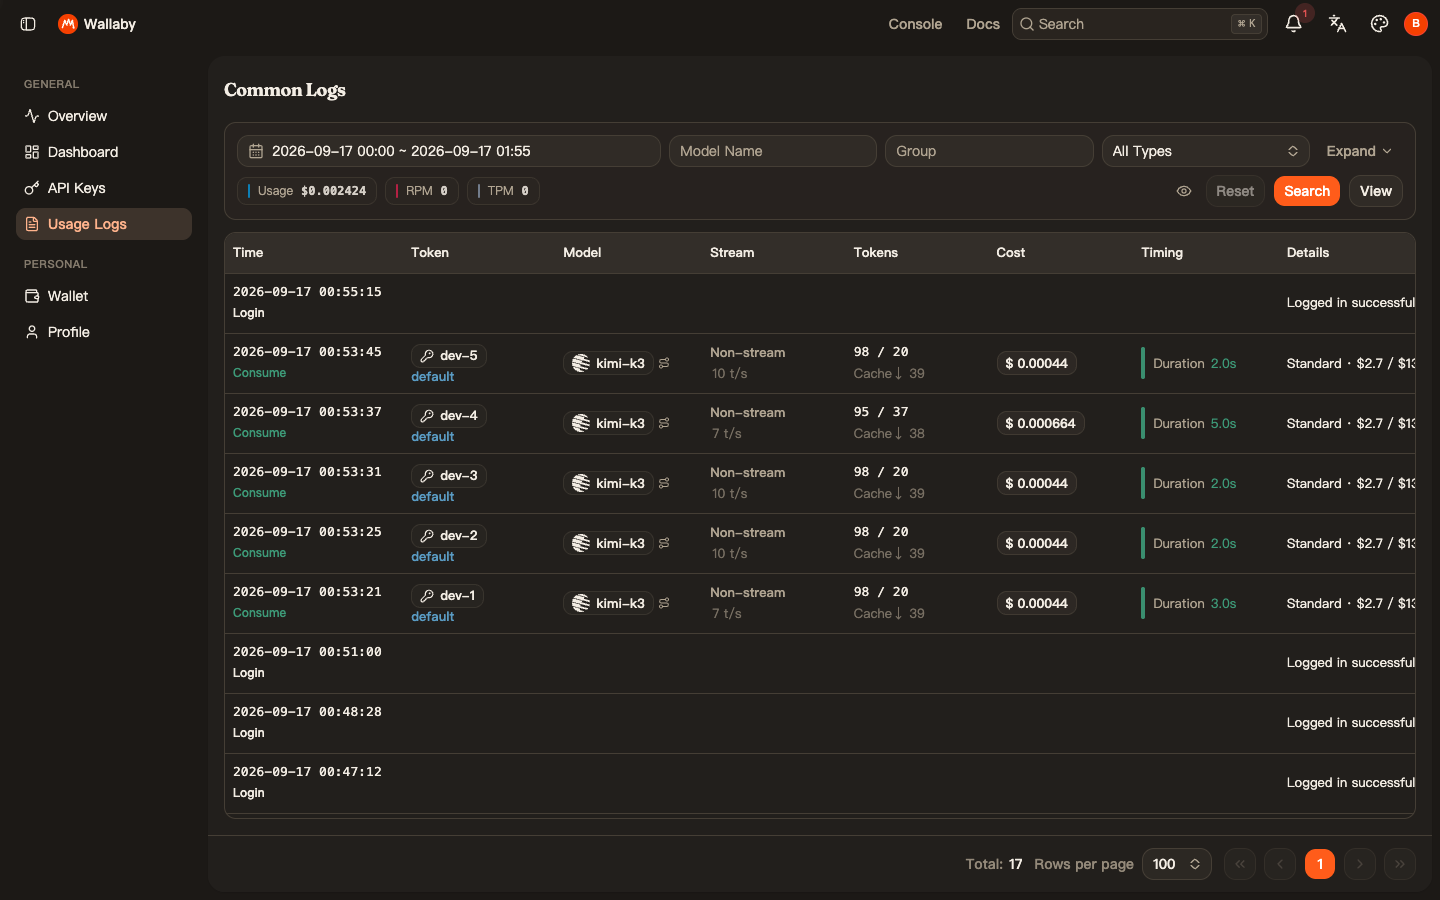Click the default group link in dev-3 row
Image resolution: width=1440 pixels, height=900 pixels.
432,497
